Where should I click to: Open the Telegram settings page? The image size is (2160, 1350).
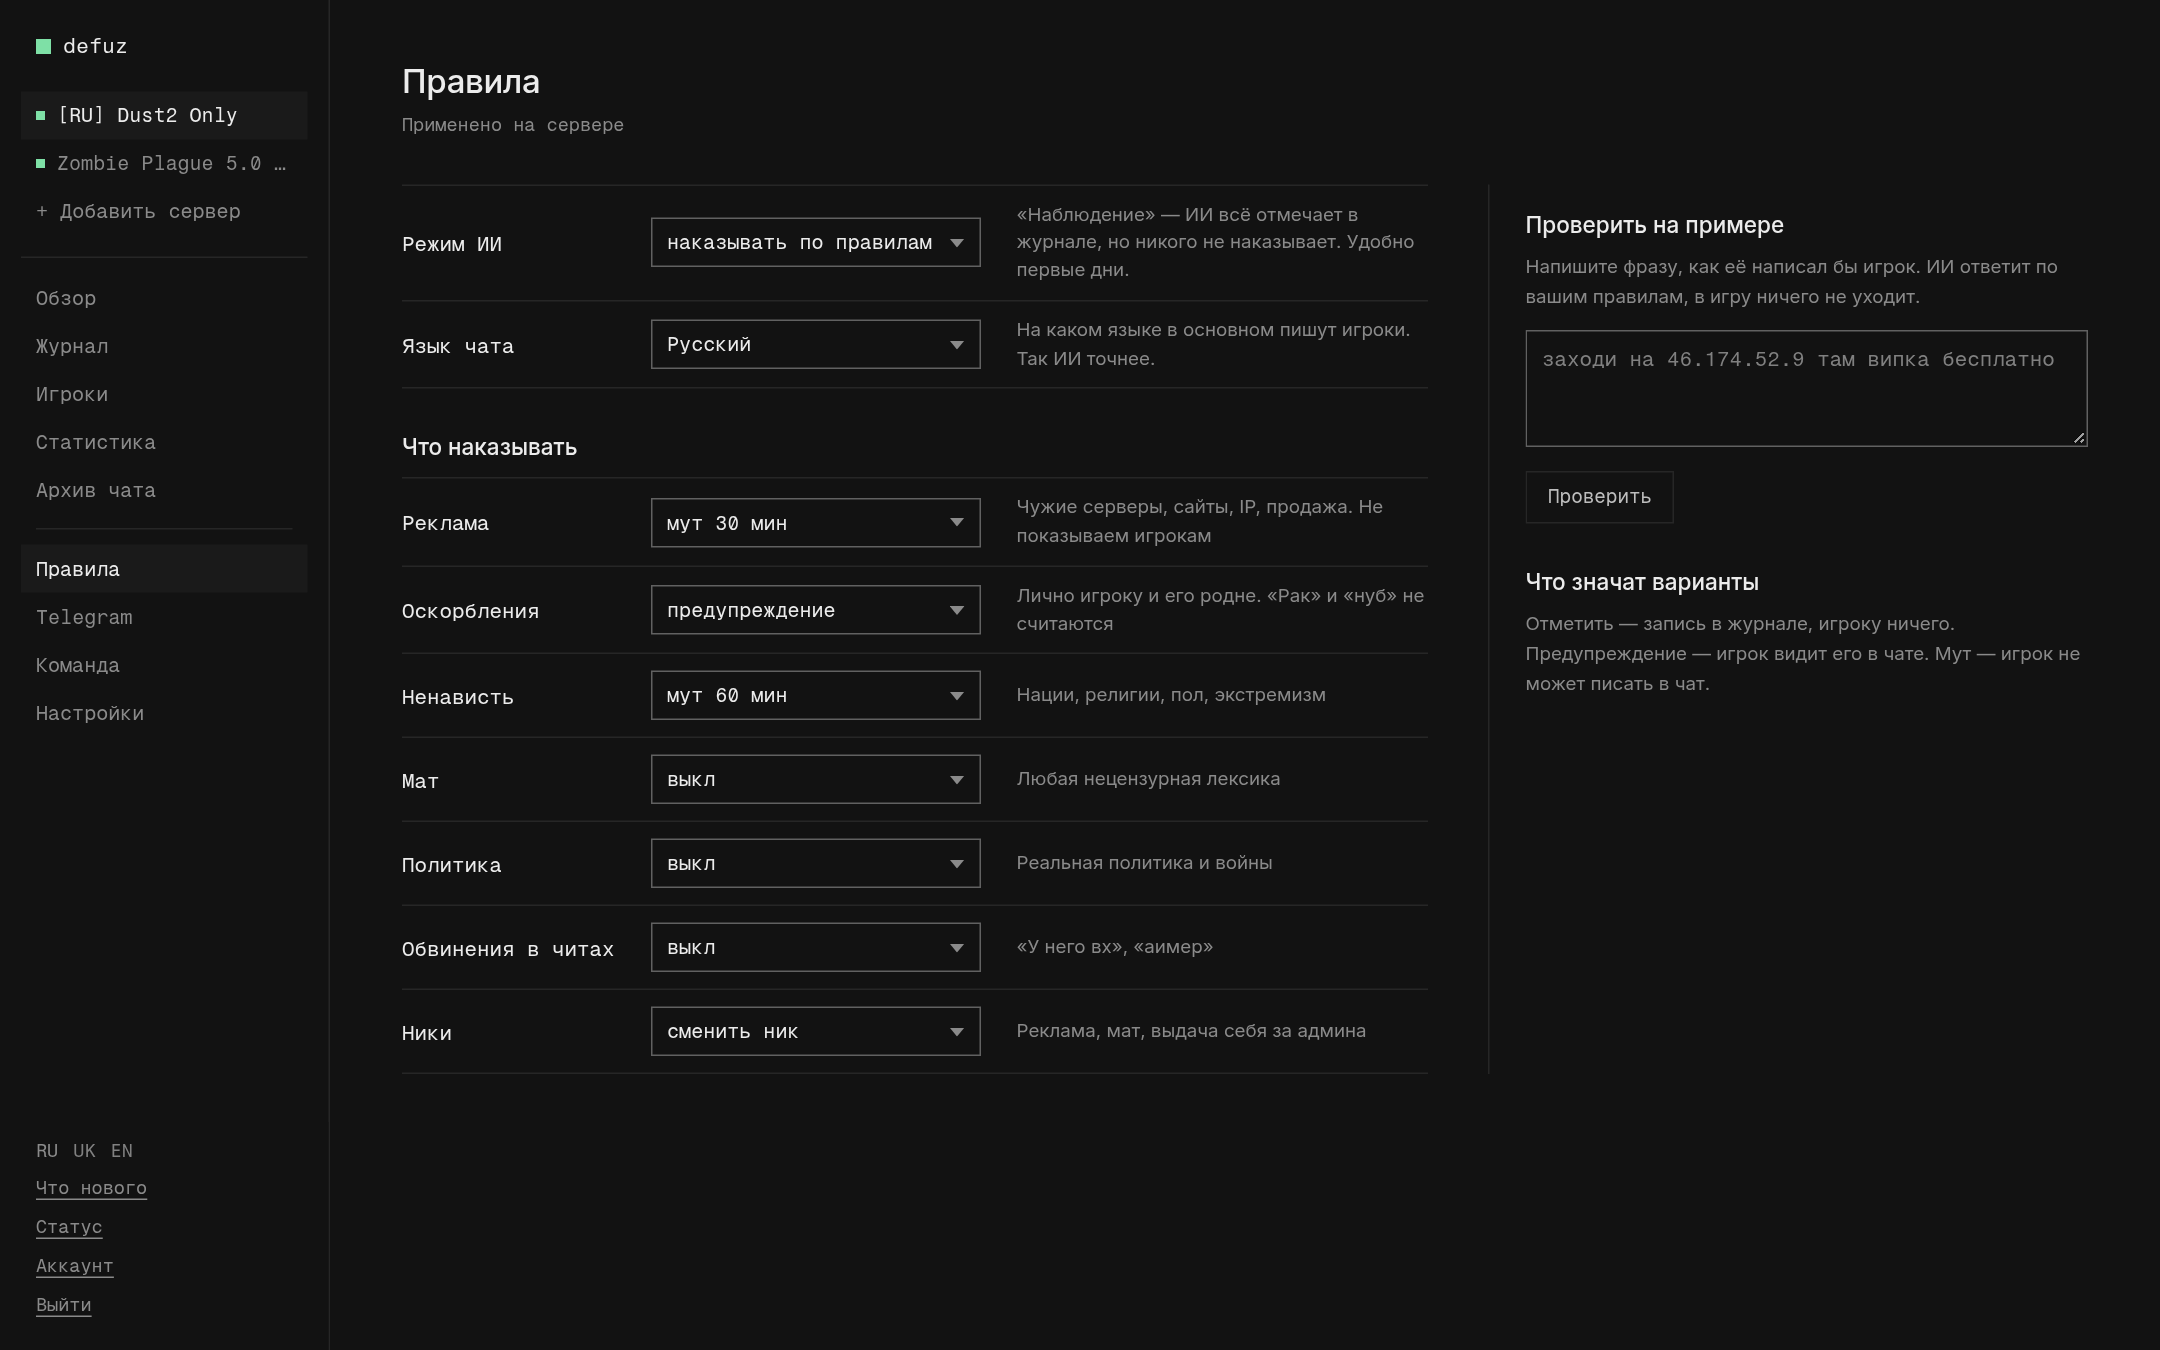(164, 617)
